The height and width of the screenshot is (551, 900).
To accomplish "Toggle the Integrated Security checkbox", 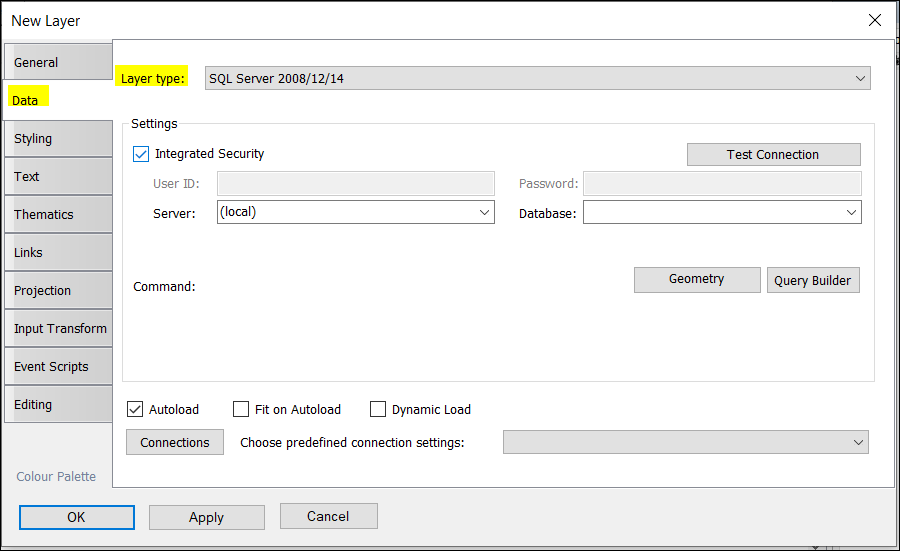I will tap(141, 154).
